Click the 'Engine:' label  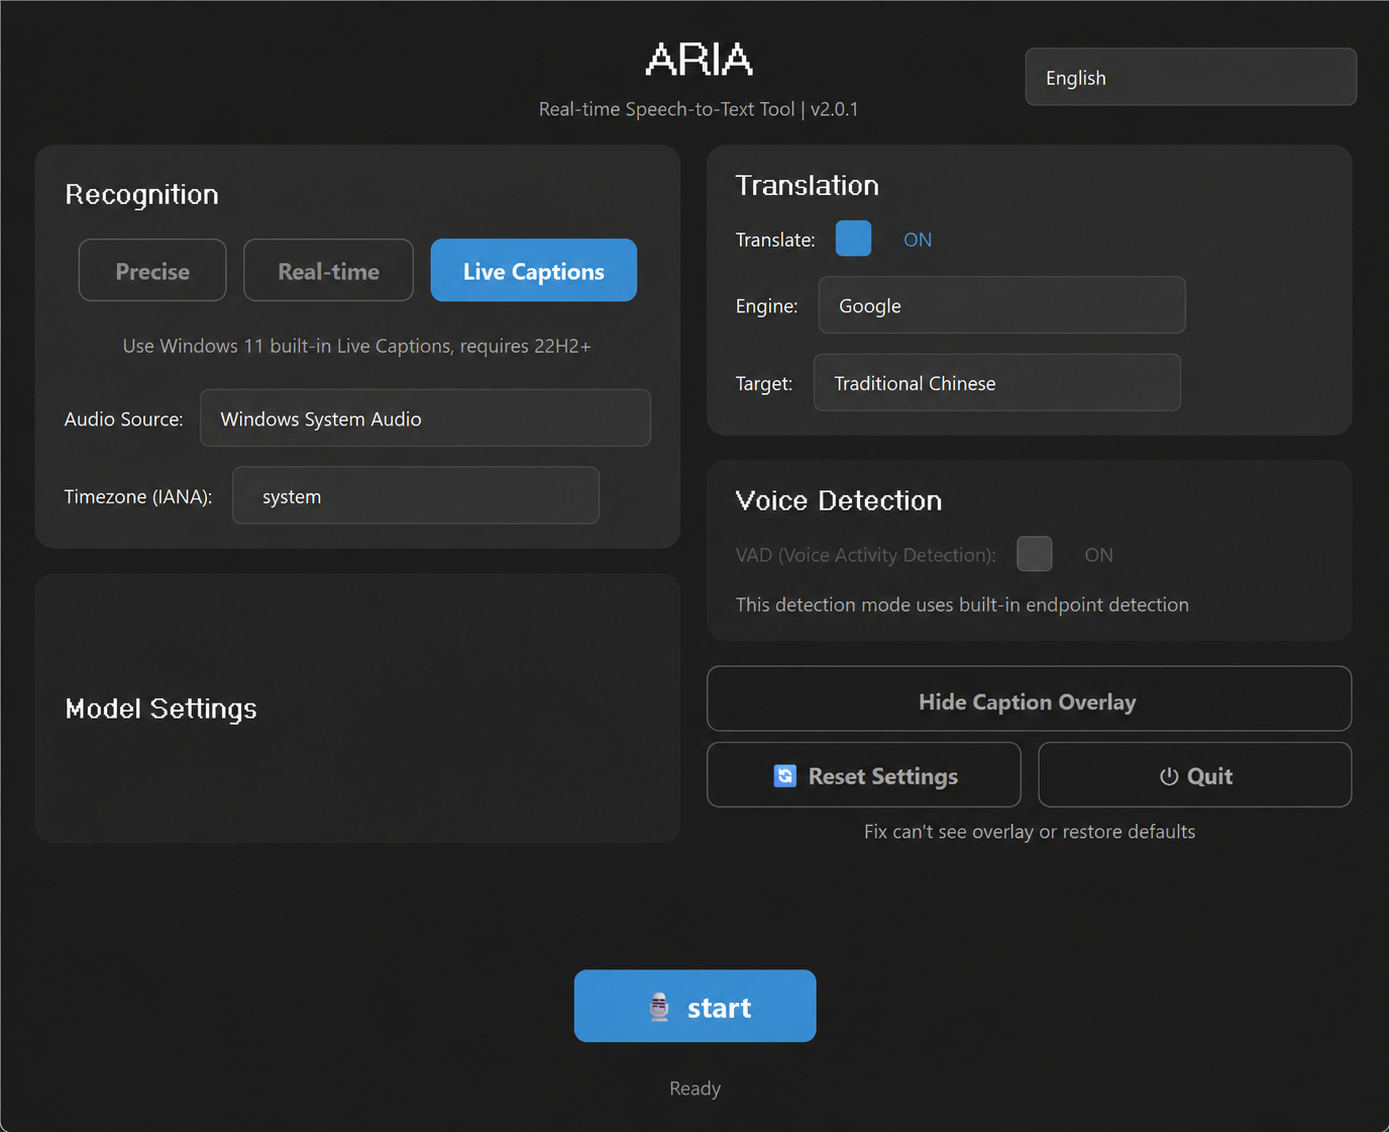tap(766, 307)
